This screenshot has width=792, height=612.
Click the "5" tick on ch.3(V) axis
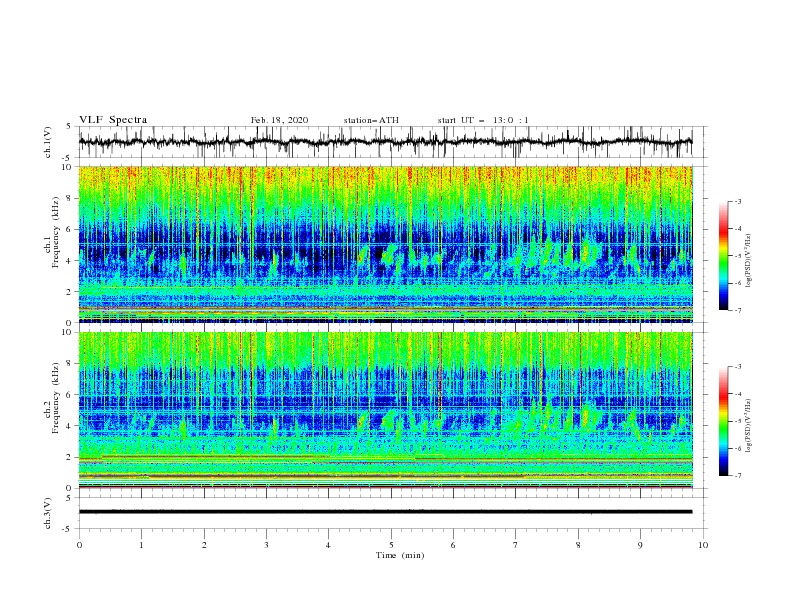coord(70,498)
